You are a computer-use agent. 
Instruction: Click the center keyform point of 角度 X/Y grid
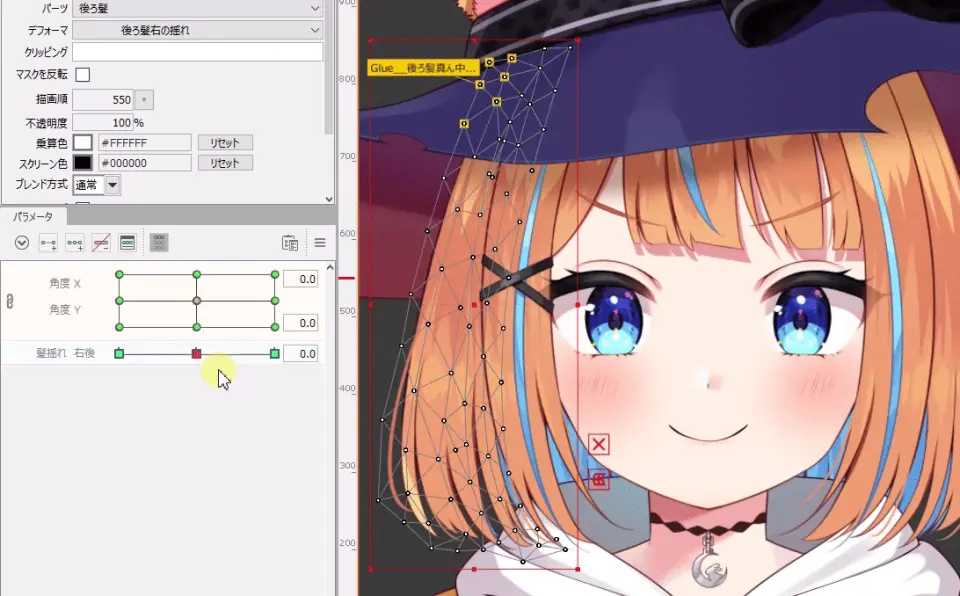[197, 301]
